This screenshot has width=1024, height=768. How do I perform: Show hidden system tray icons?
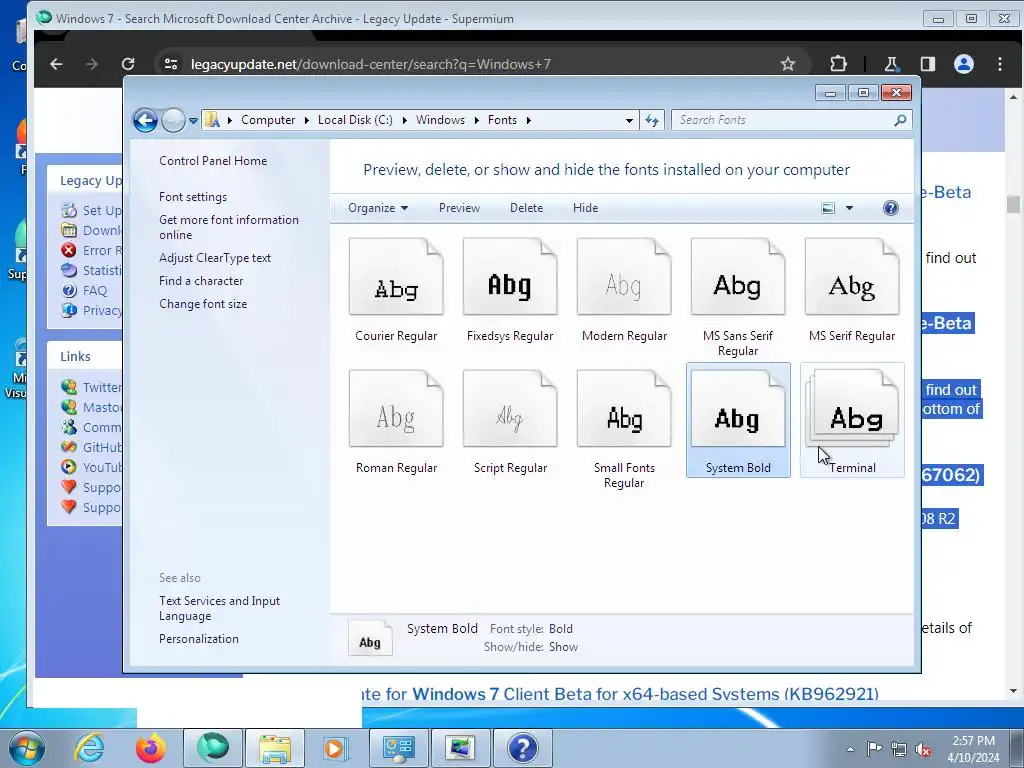click(850, 749)
